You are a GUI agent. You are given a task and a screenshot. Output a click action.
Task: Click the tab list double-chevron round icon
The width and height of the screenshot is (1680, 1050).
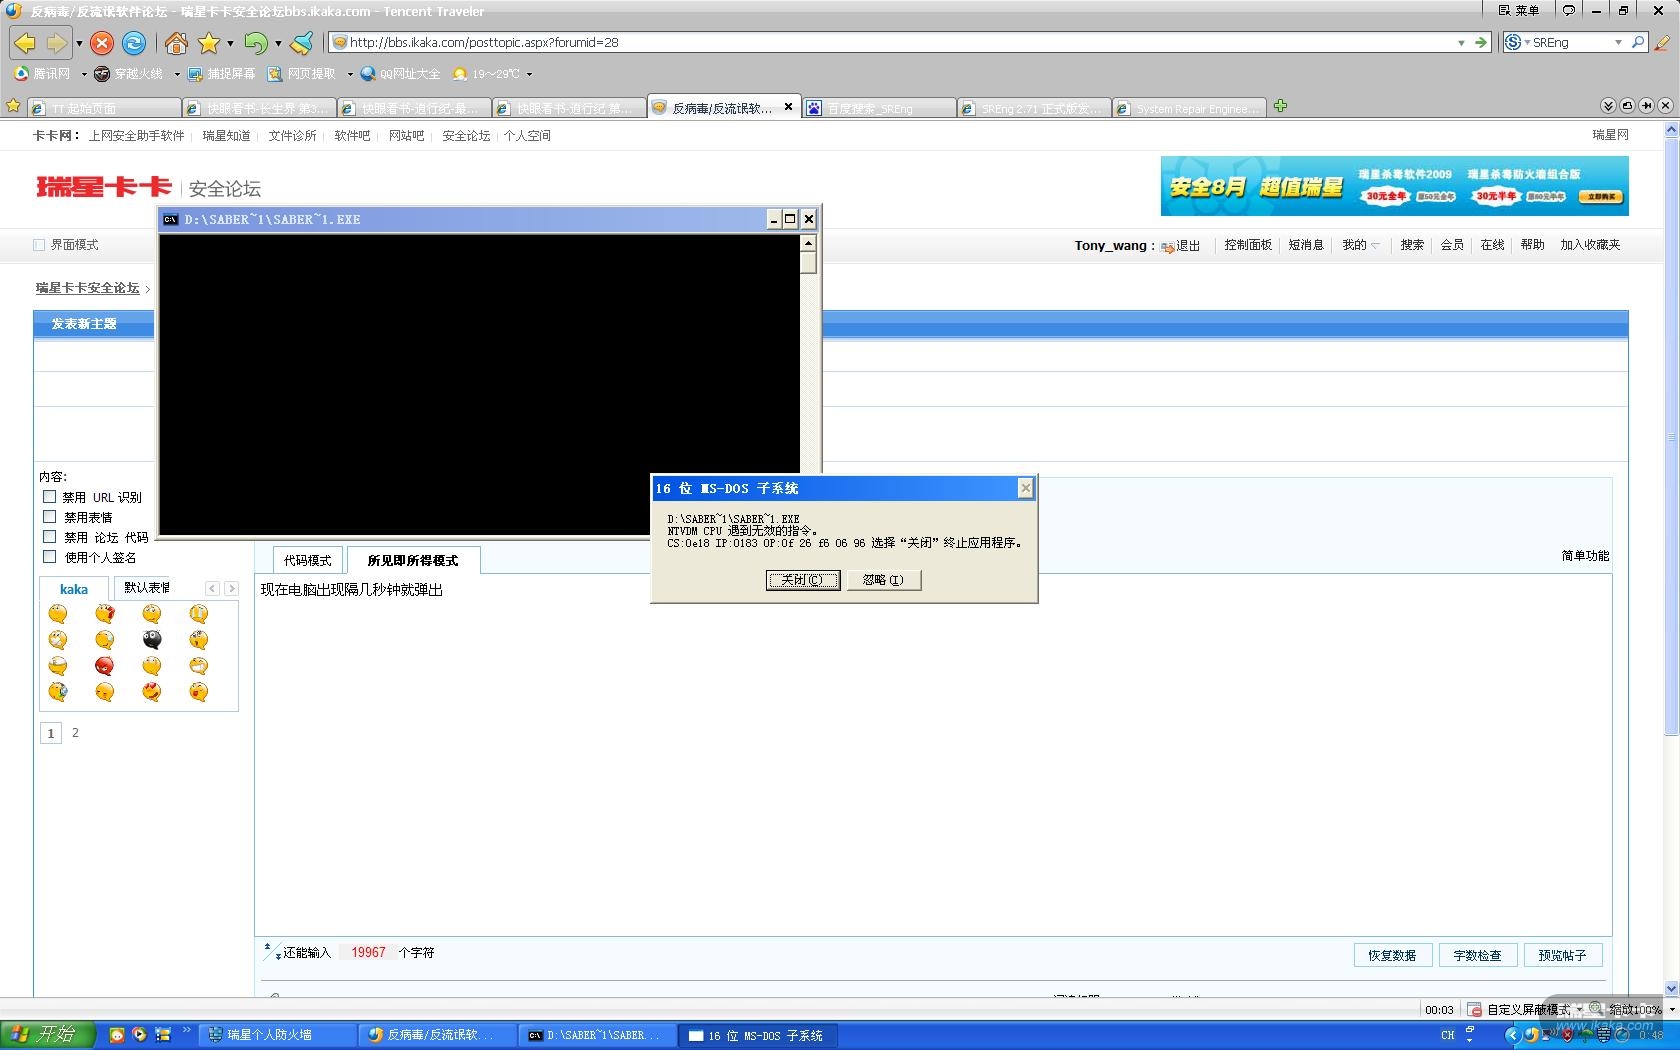point(1608,105)
